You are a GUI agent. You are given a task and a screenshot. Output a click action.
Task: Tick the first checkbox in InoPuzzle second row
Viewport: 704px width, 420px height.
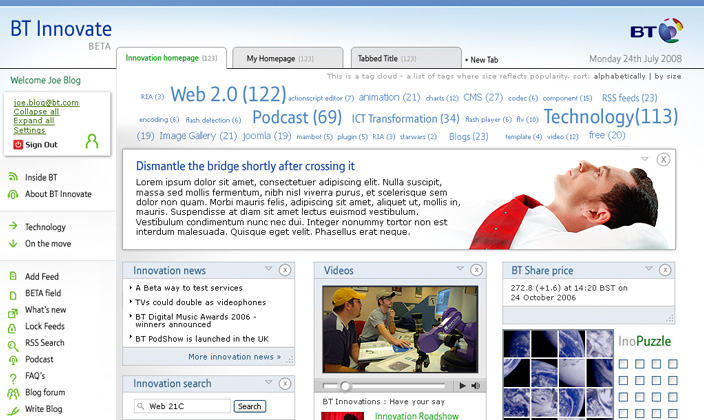click(623, 380)
